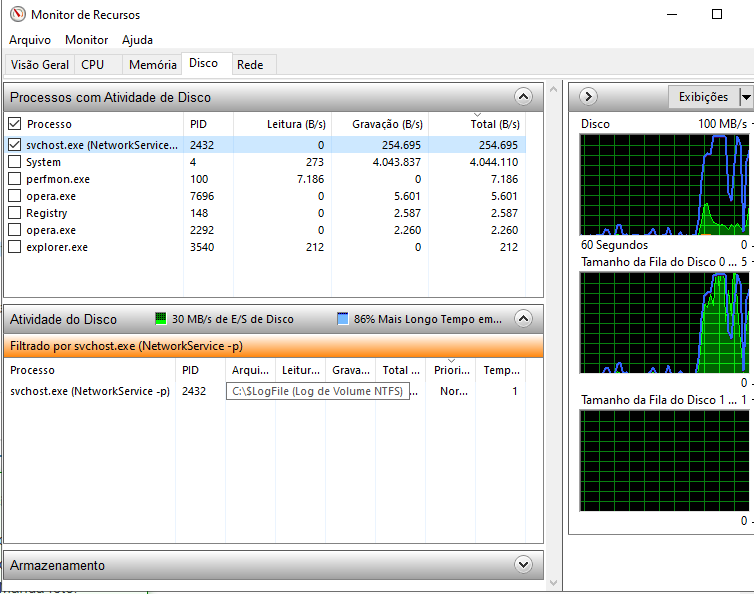
Task: Click System total value 4.044.110
Action: click(494, 162)
